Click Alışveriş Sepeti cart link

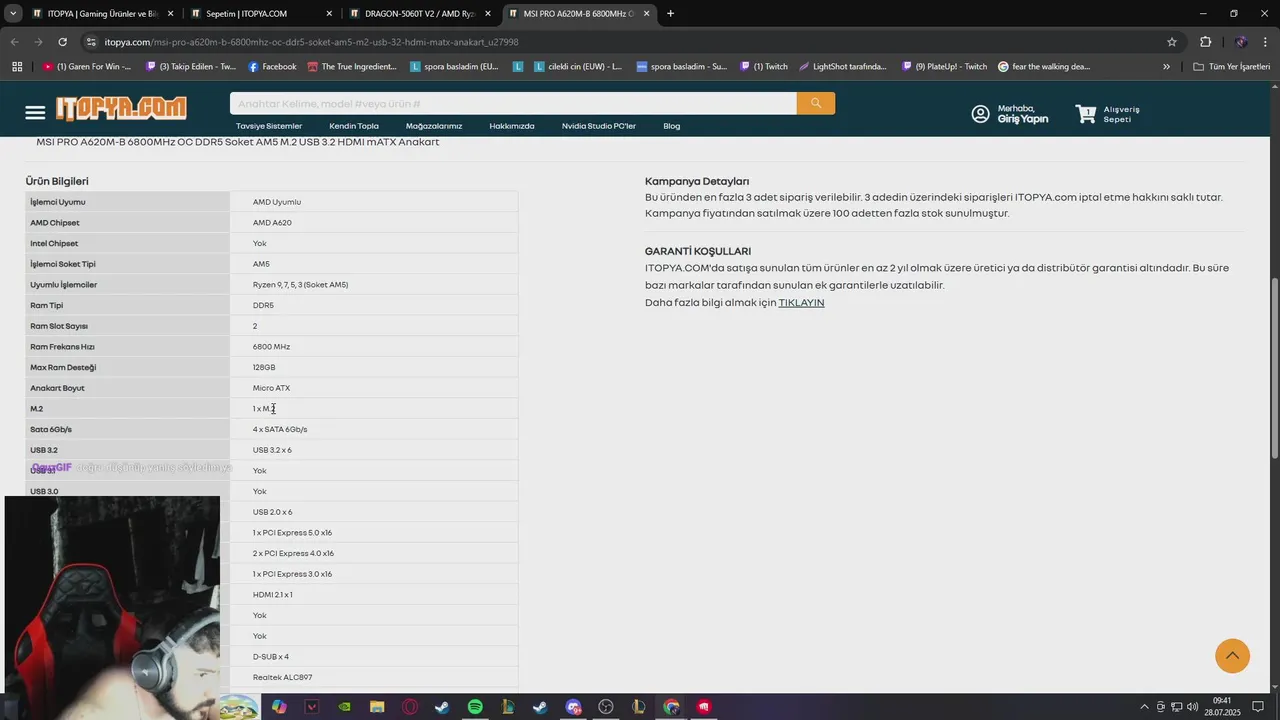click(1121, 114)
